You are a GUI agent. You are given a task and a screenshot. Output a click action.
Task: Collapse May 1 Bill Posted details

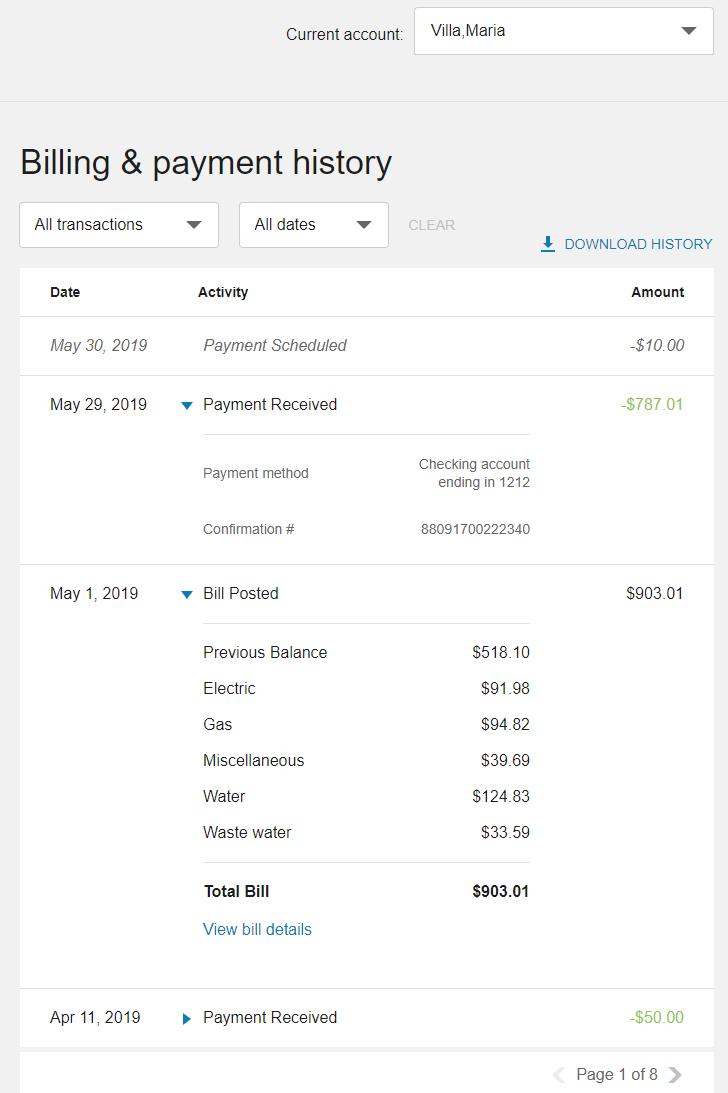coord(186,594)
